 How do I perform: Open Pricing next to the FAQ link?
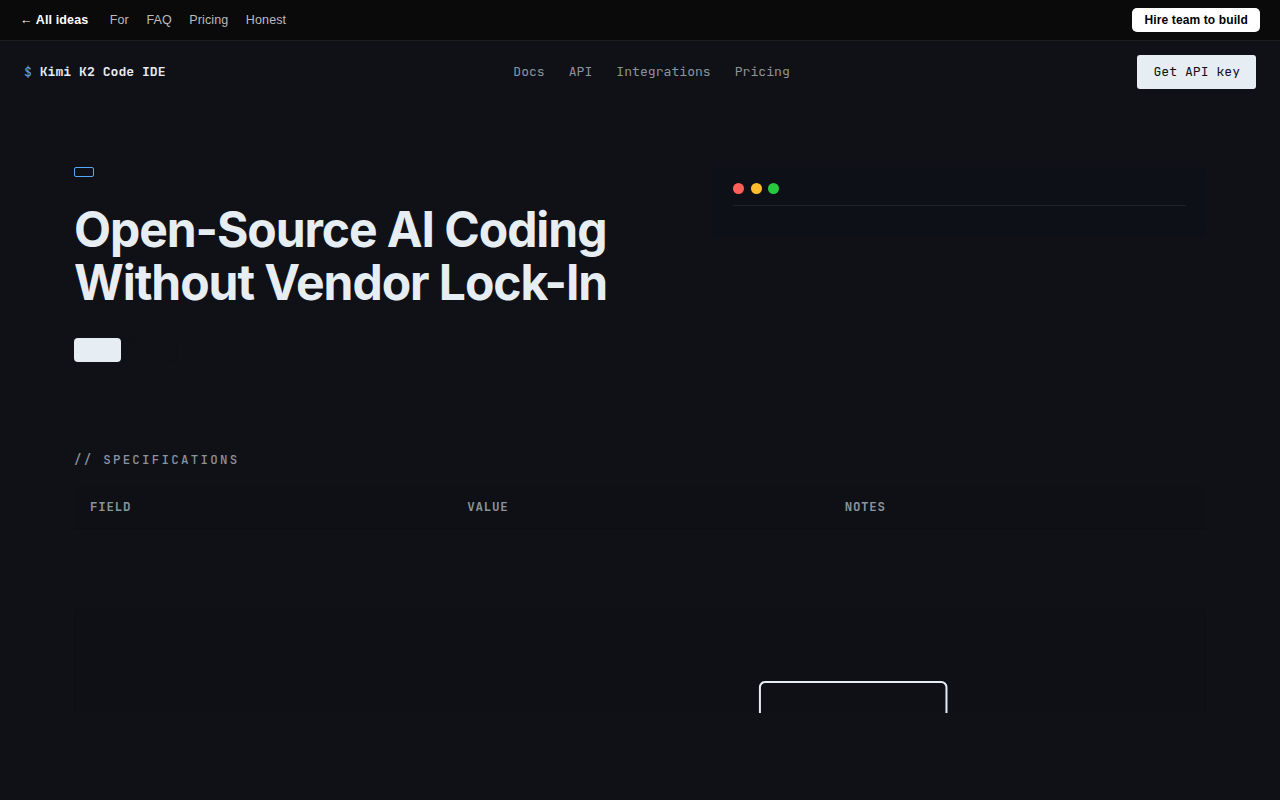click(x=208, y=20)
